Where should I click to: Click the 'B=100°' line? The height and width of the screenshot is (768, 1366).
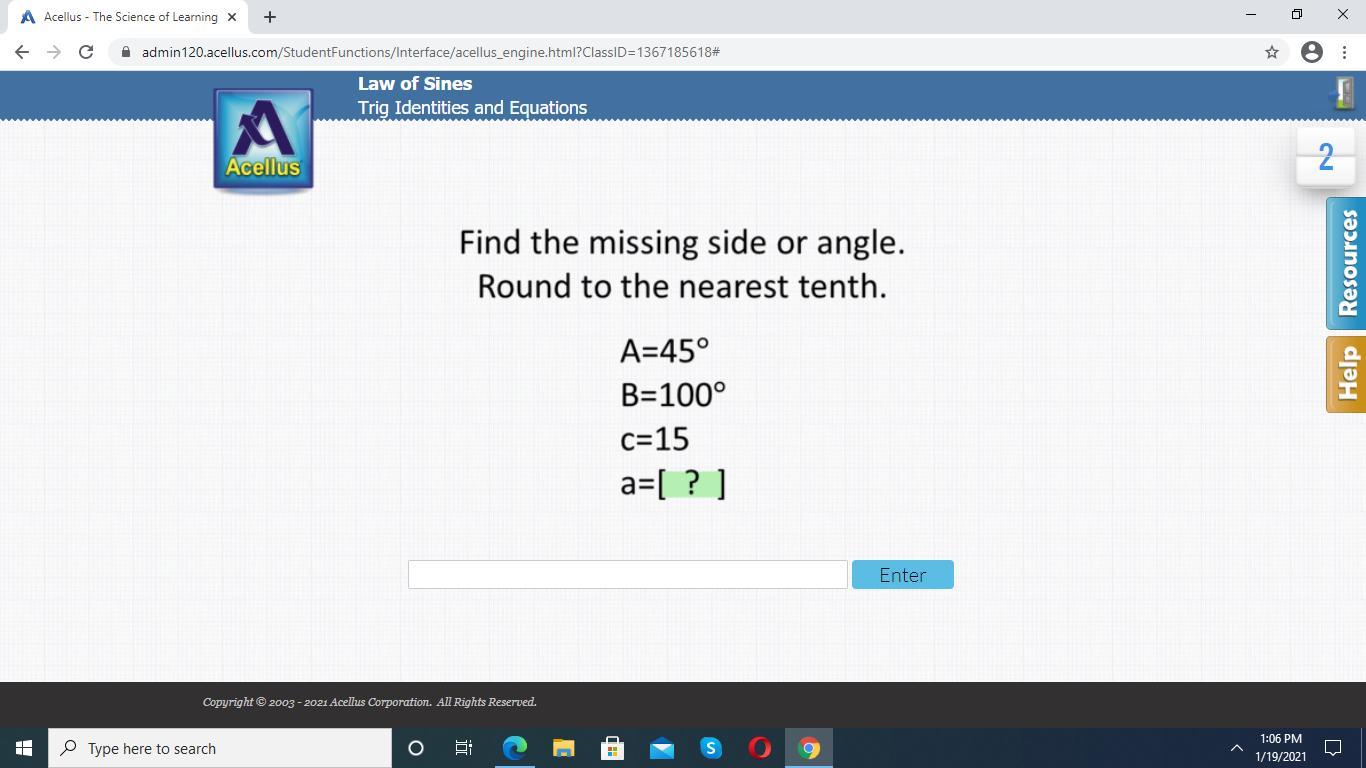(x=673, y=395)
